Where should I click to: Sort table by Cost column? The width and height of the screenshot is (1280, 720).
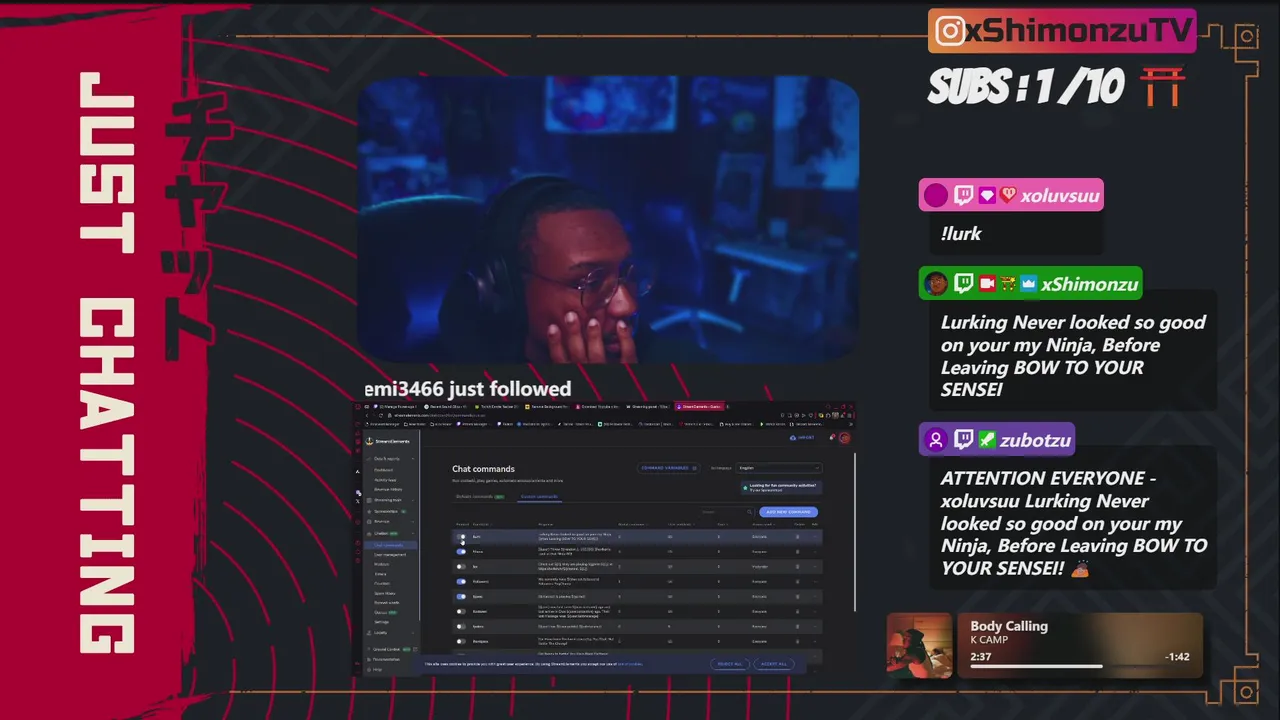(722, 524)
